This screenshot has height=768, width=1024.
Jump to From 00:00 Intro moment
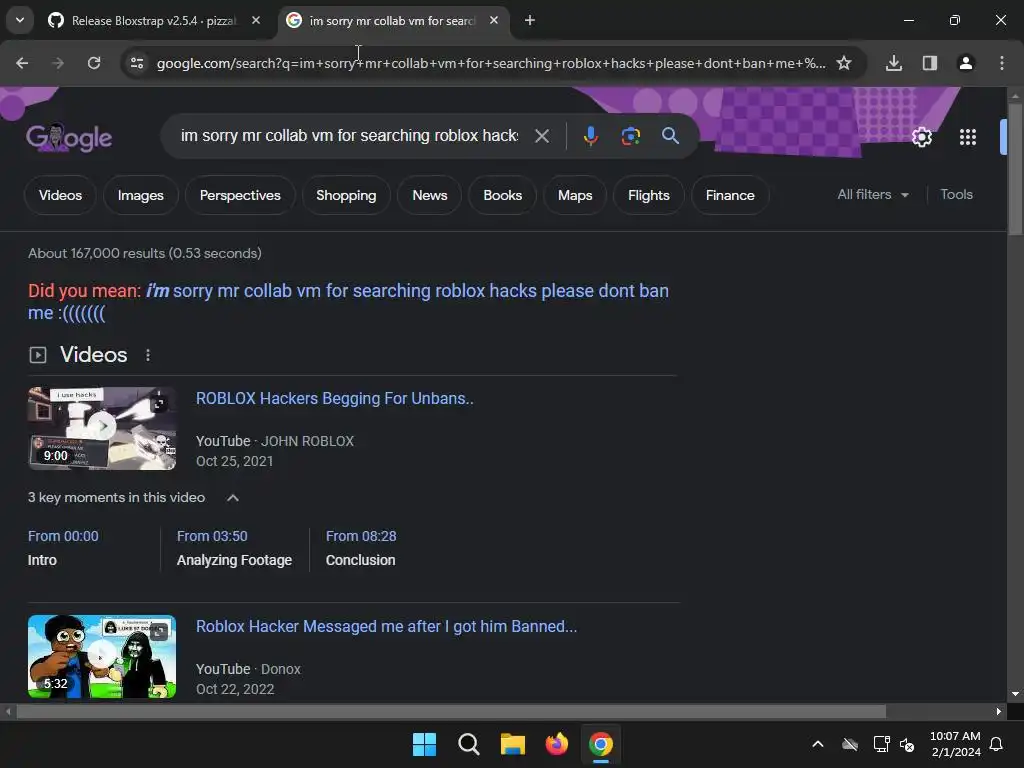point(63,548)
